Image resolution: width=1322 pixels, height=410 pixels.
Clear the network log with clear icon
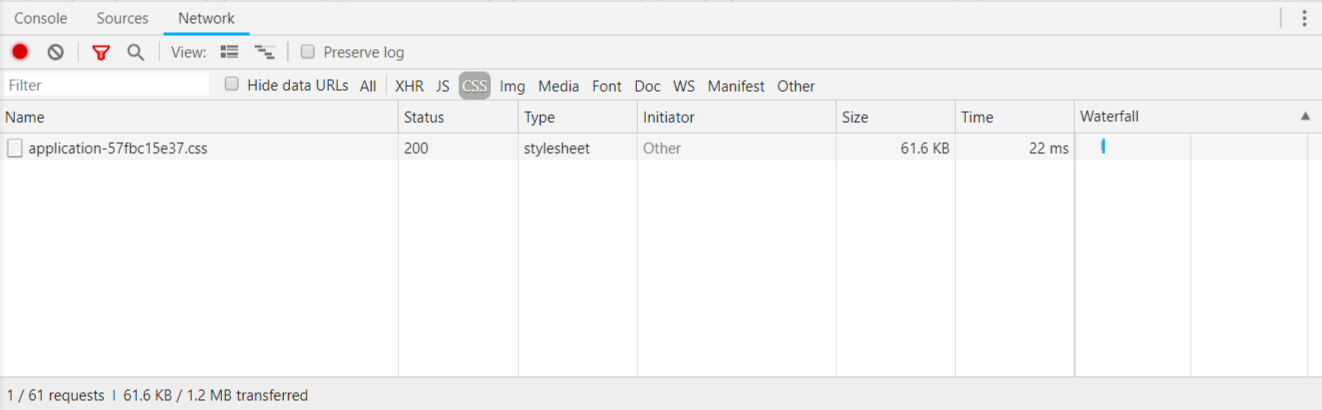point(56,52)
